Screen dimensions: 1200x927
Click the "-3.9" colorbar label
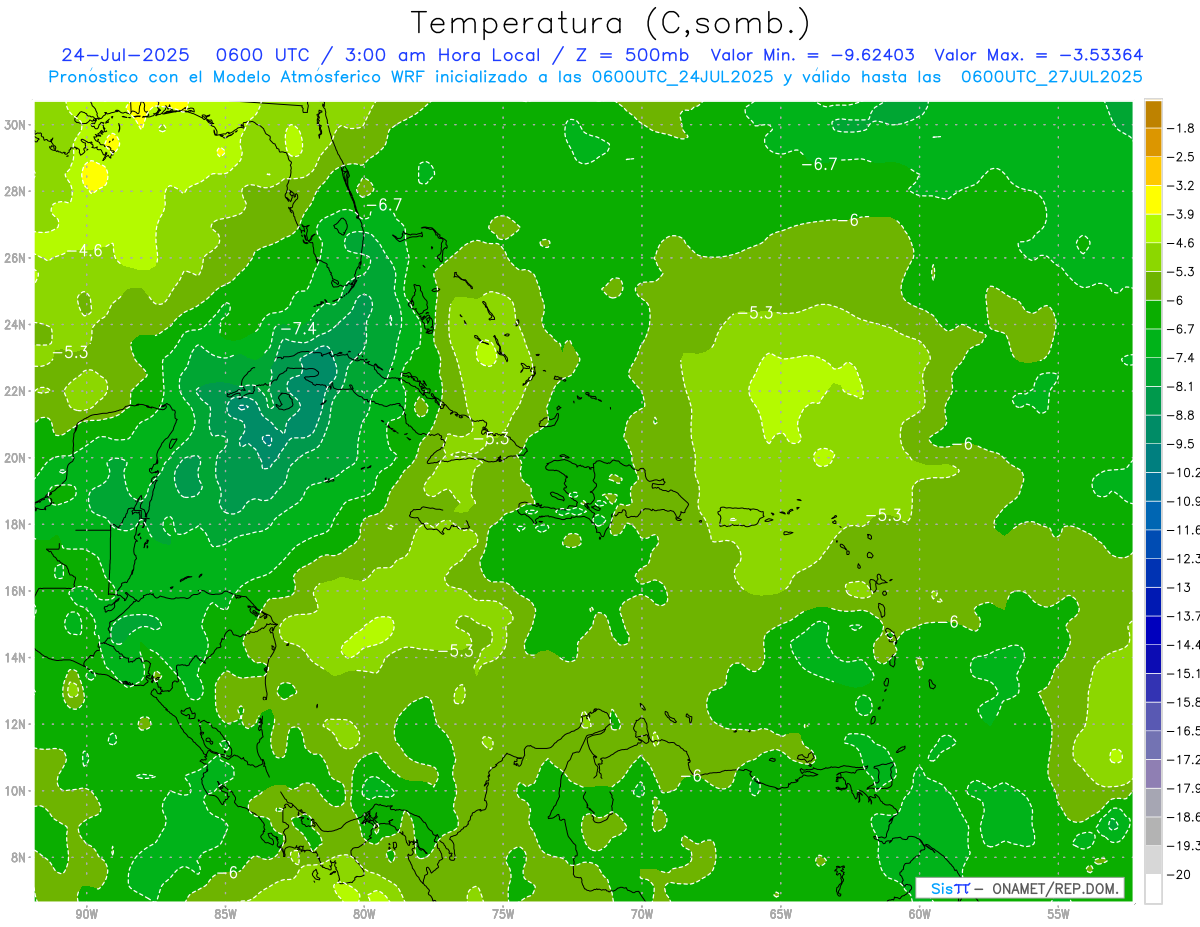pos(1182,214)
